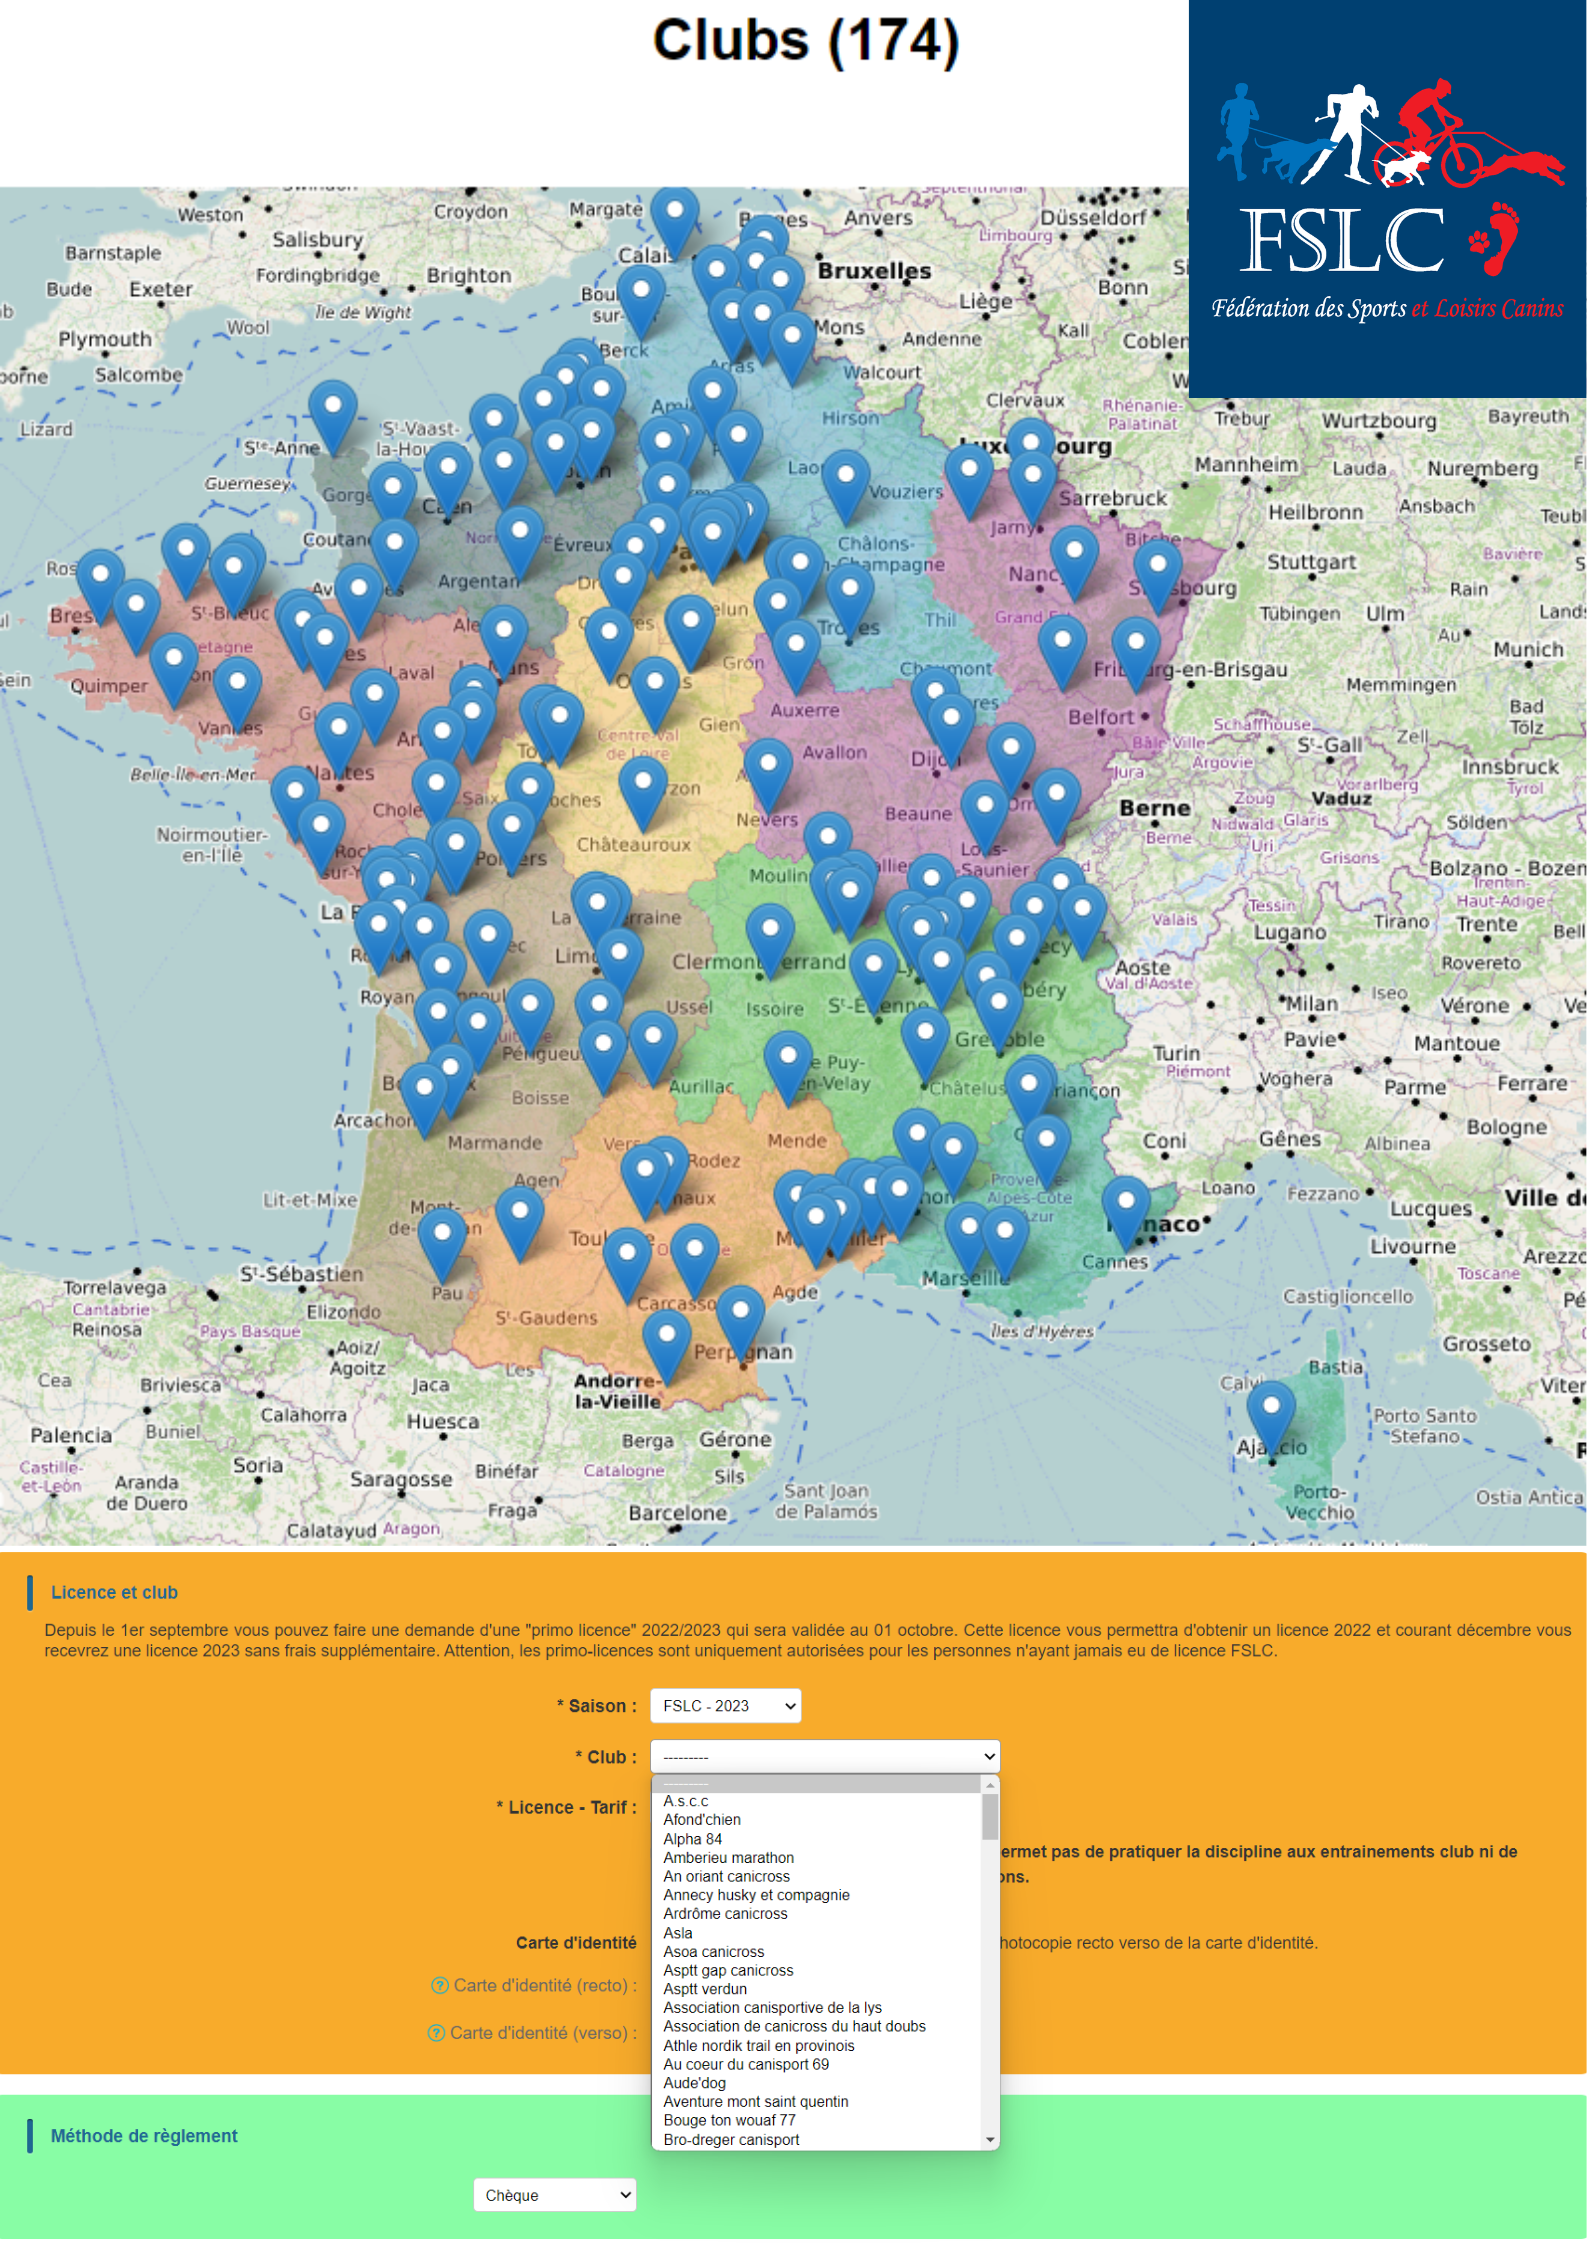
Task: Click the FSLC federation logo
Action: pos(1387,199)
